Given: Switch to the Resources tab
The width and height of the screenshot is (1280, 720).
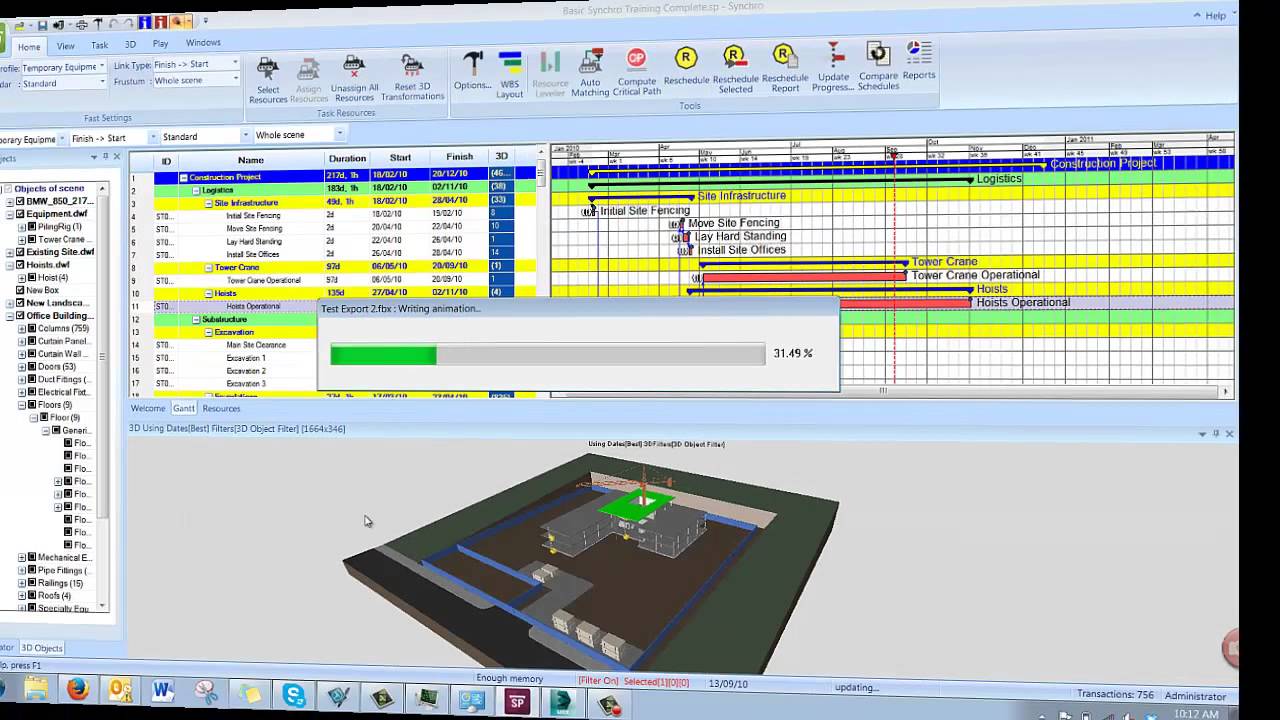Looking at the screenshot, I should click(x=221, y=408).
